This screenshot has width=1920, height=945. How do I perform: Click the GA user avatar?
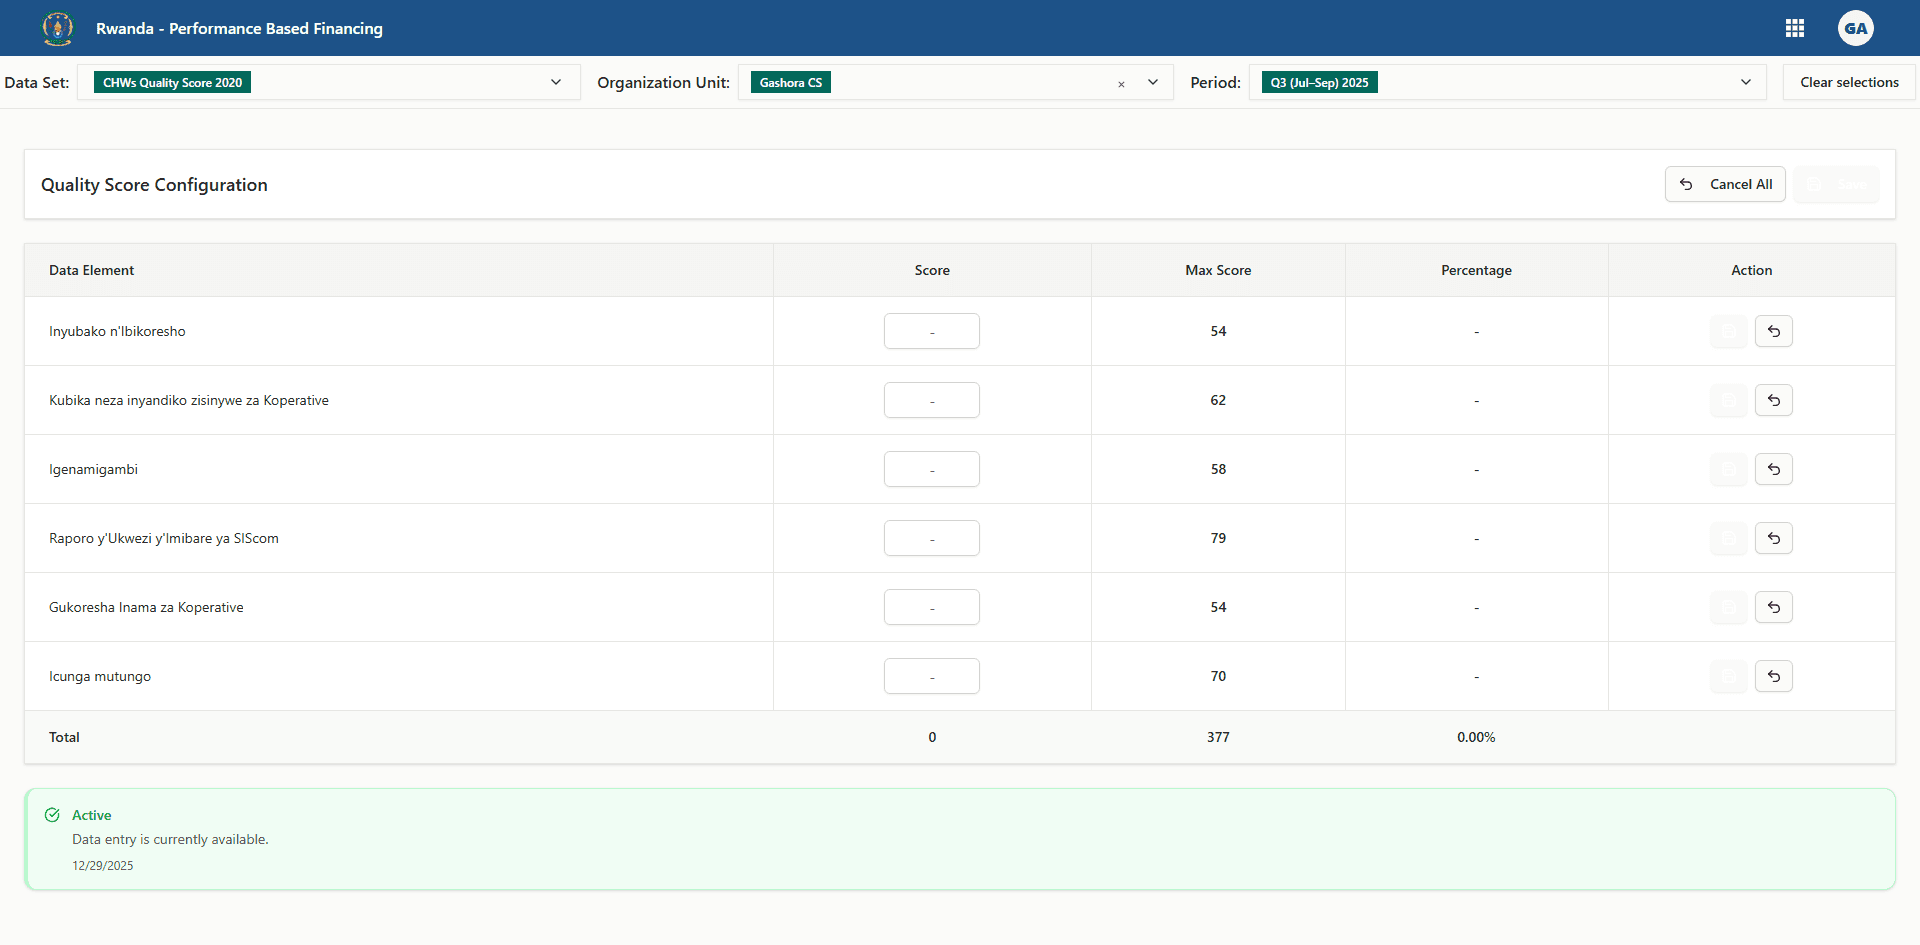coord(1857,28)
